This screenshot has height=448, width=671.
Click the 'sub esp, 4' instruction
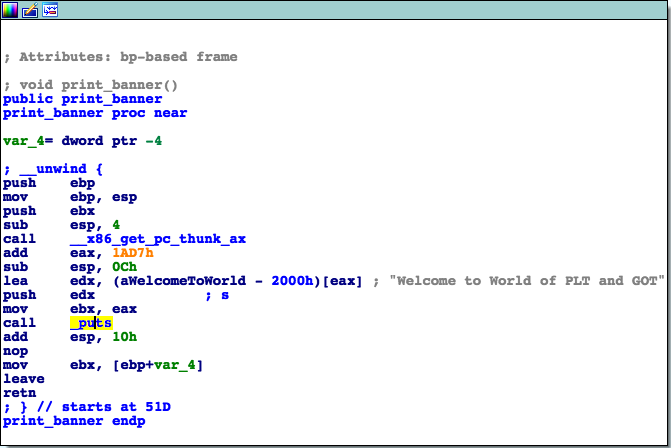[61, 225]
